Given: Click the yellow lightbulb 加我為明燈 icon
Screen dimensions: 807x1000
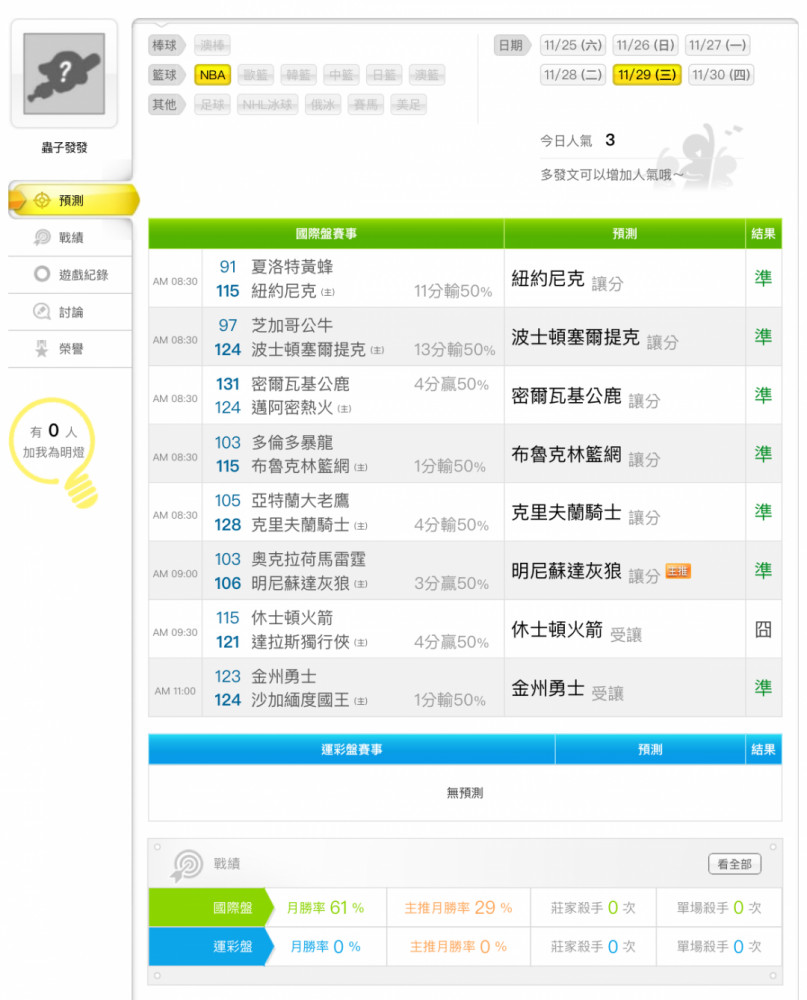Looking at the screenshot, I should point(54,452).
